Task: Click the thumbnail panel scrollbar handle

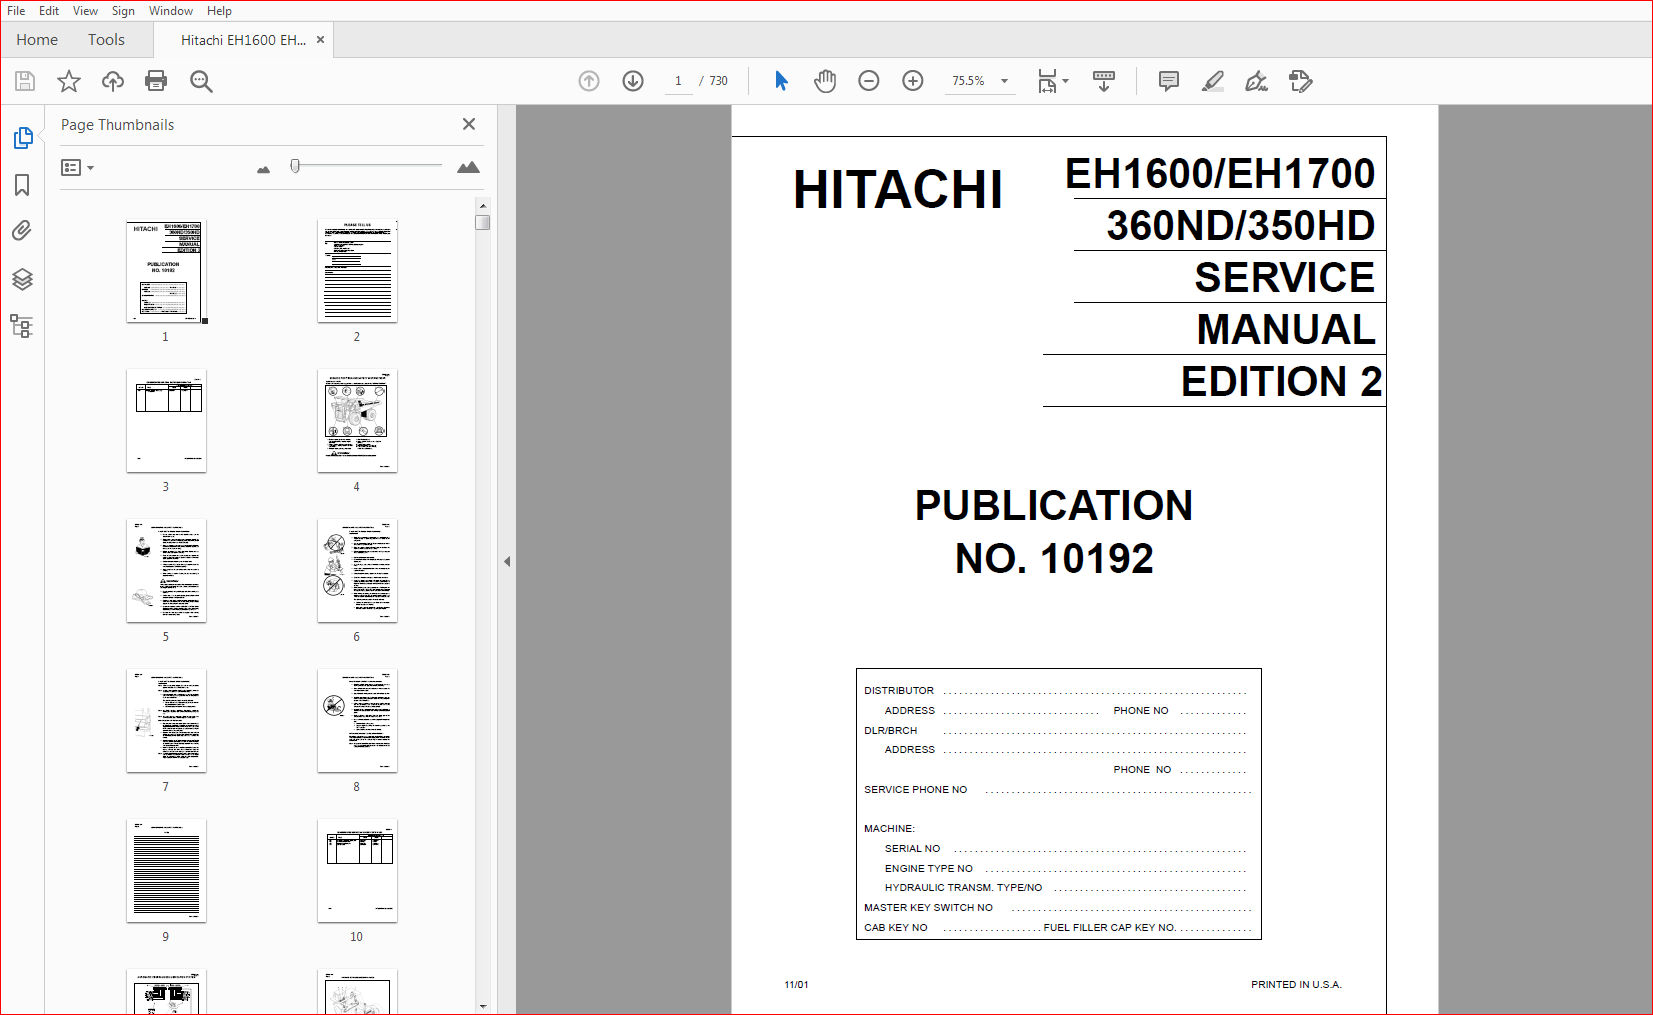Action: click(x=483, y=222)
